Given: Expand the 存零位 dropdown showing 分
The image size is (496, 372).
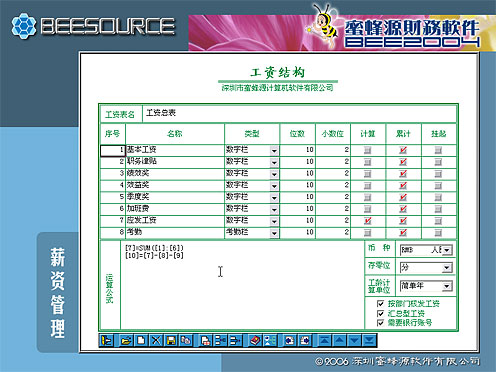Looking at the screenshot, I should pyautogui.click(x=447, y=268).
